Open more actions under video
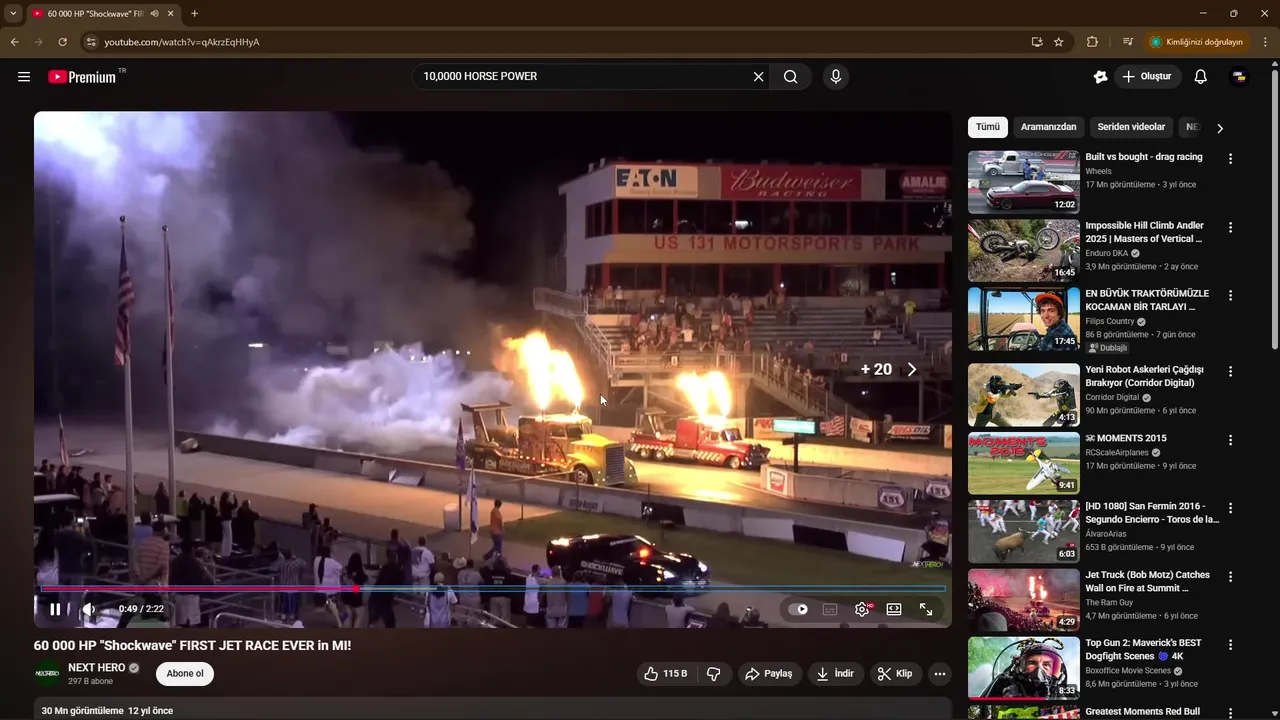Screen dimensions: 1280x720 click(x=940, y=674)
